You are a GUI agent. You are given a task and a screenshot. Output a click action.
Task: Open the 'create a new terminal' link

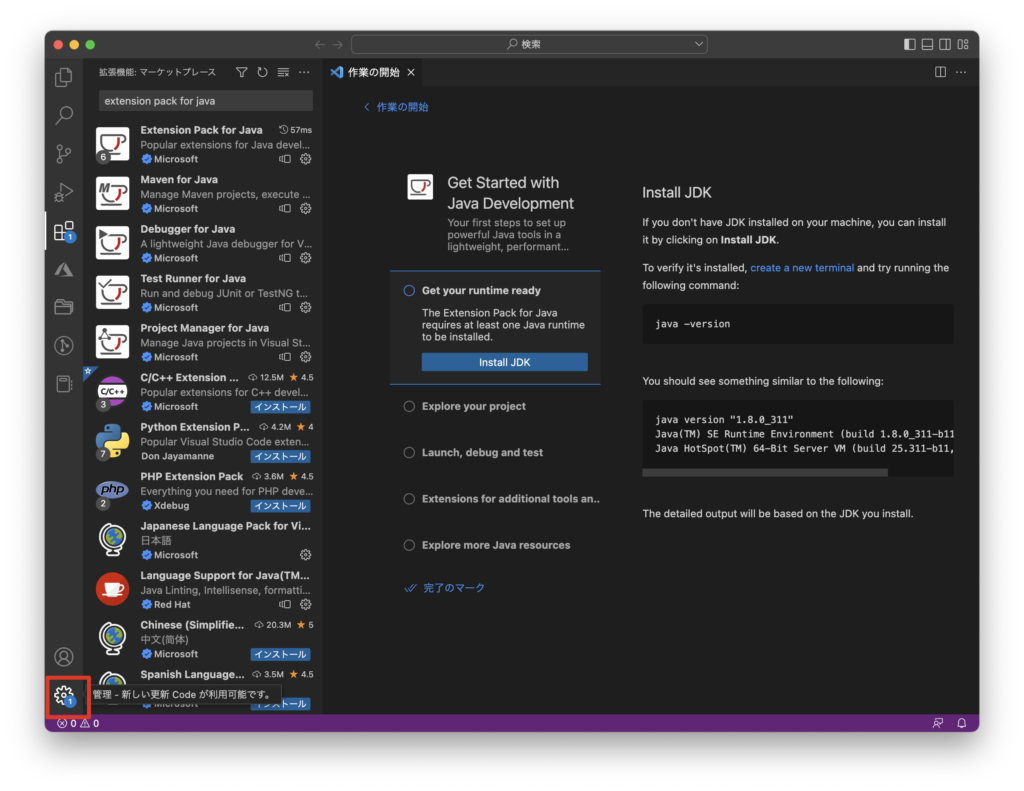802,268
